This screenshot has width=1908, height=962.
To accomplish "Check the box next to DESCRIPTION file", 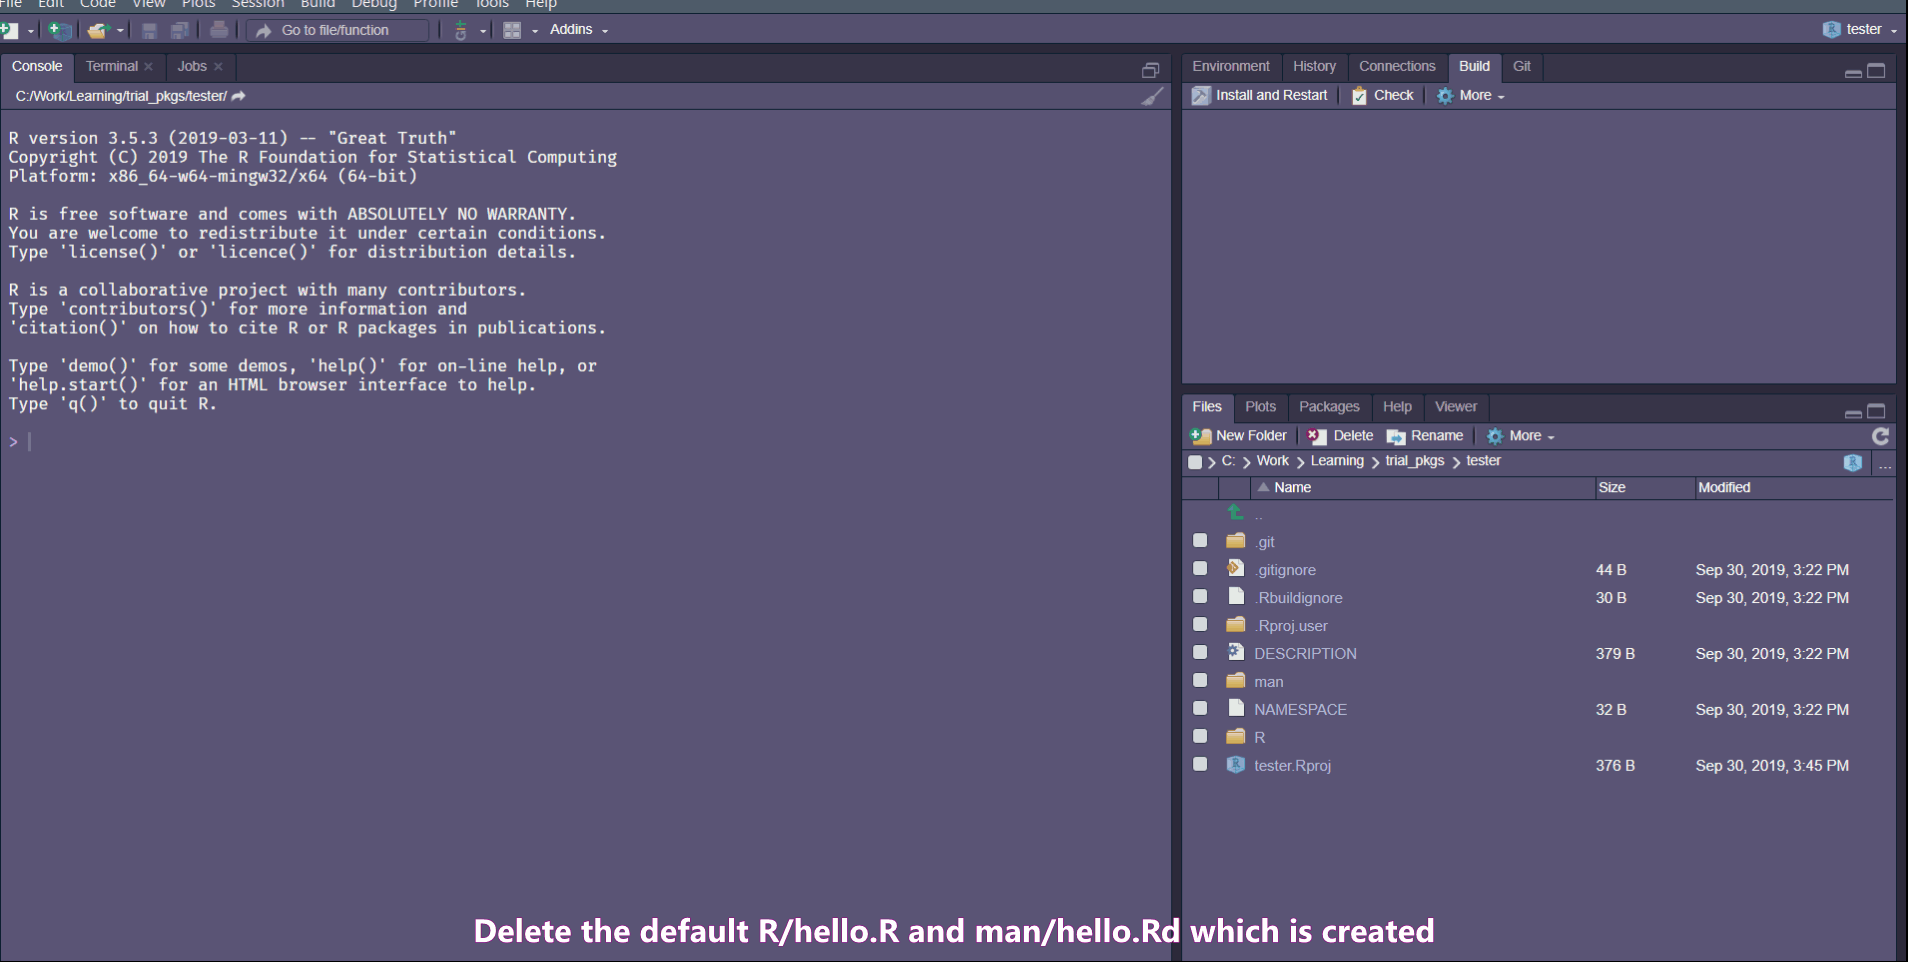I will pyautogui.click(x=1200, y=652).
